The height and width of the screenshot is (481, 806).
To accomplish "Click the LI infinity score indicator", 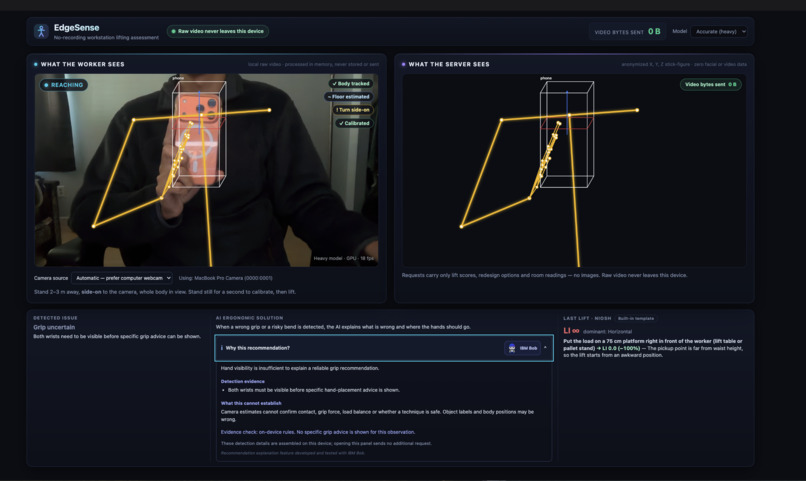I will click(x=571, y=331).
